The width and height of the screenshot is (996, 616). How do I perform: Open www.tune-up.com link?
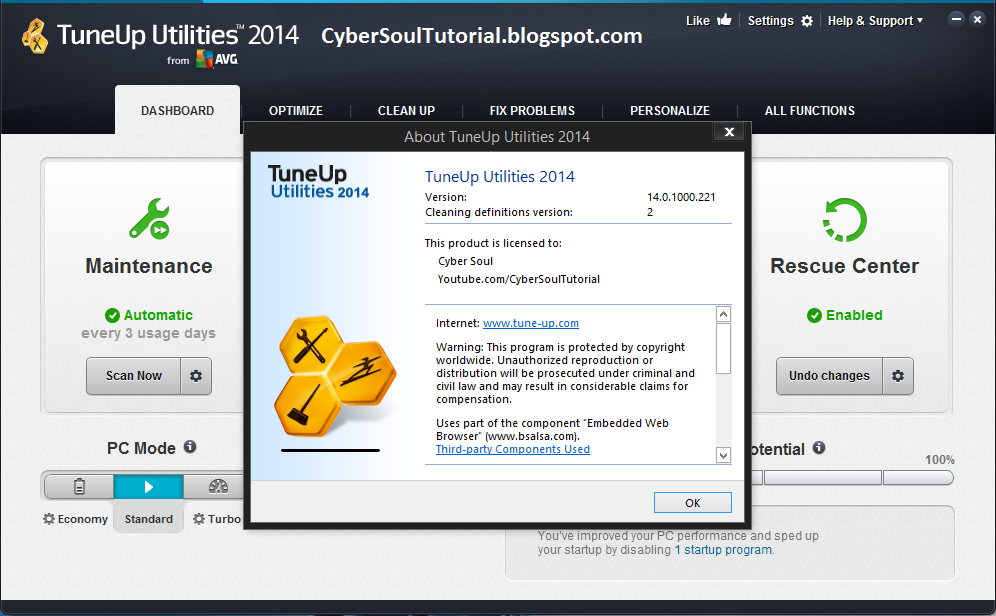[530, 323]
